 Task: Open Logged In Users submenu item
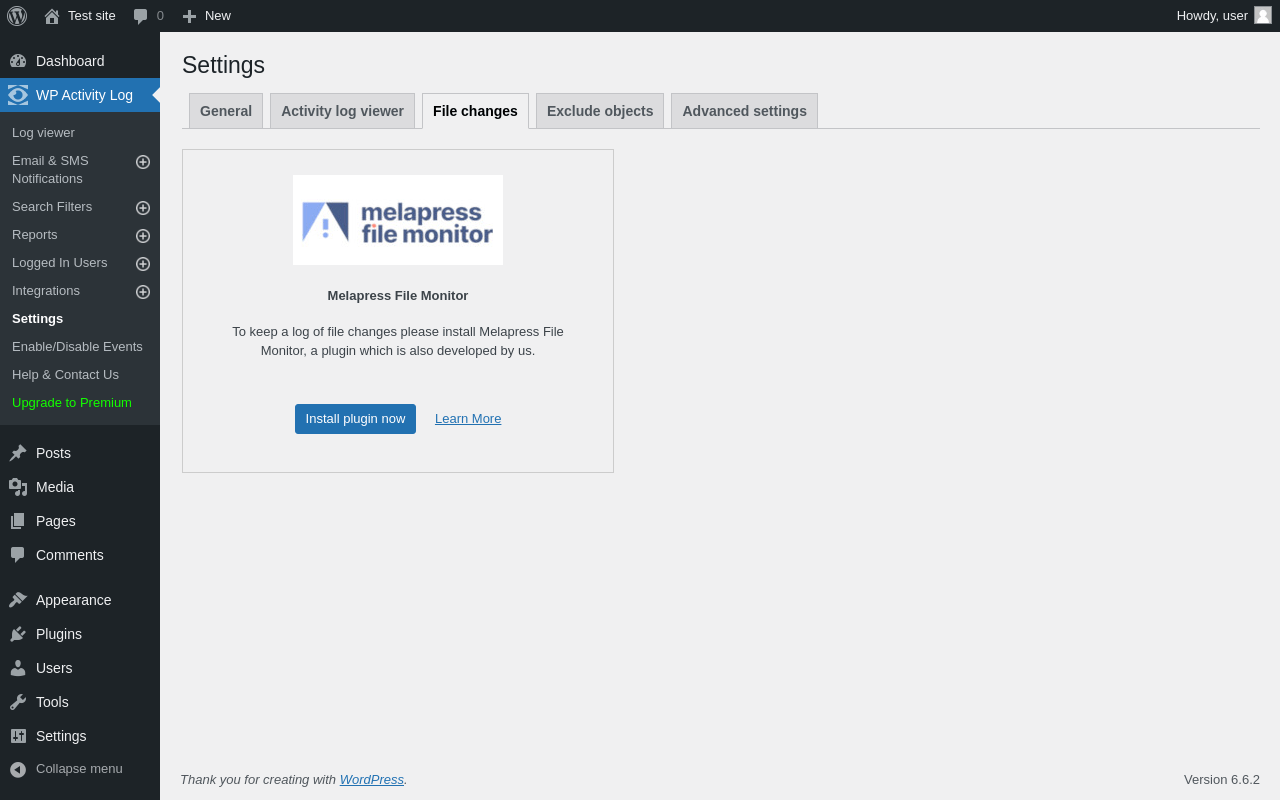(59, 263)
